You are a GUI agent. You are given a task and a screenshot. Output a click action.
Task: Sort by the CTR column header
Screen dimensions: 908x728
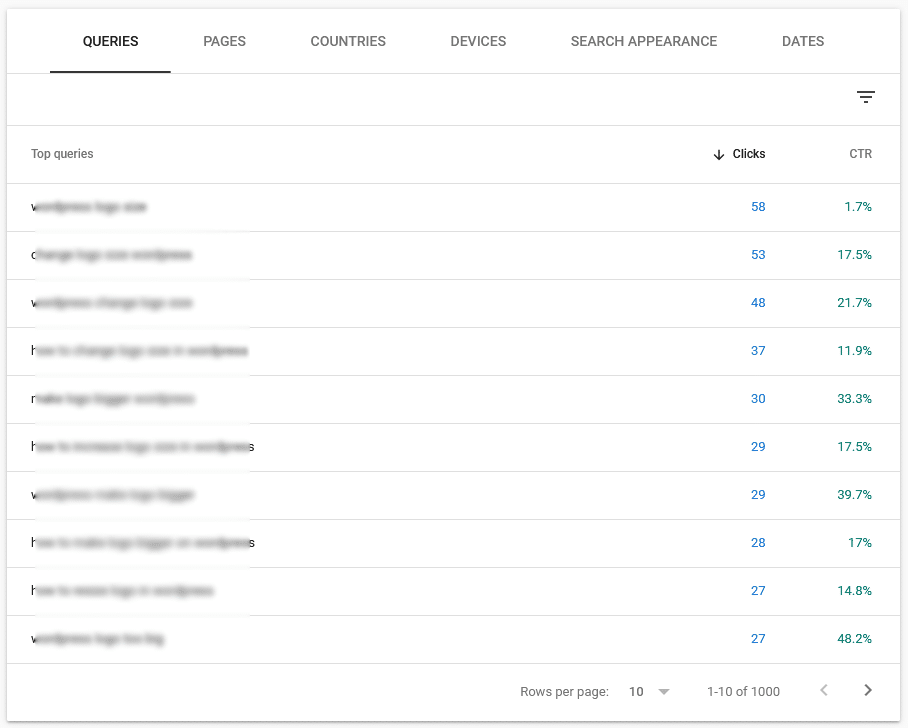pos(860,154)
